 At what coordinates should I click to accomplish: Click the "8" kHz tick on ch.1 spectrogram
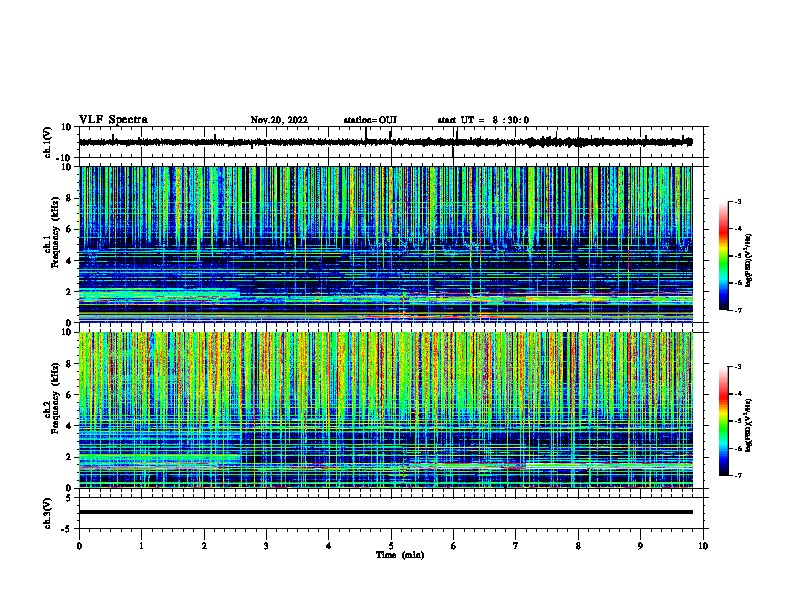(70, 198)
